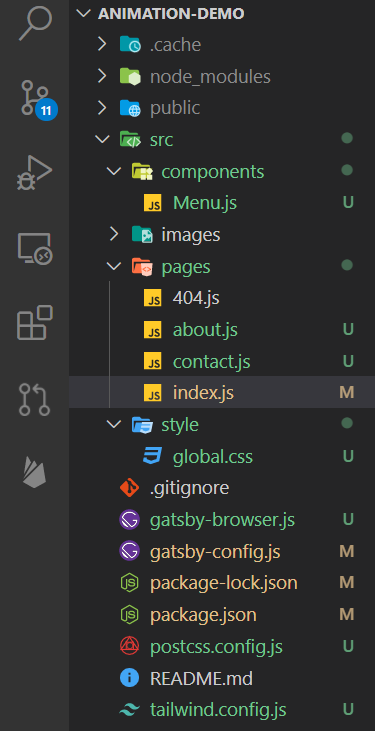Click the JS icon next to about.js
The image size is (375, 731).
(x=153, y=330)
